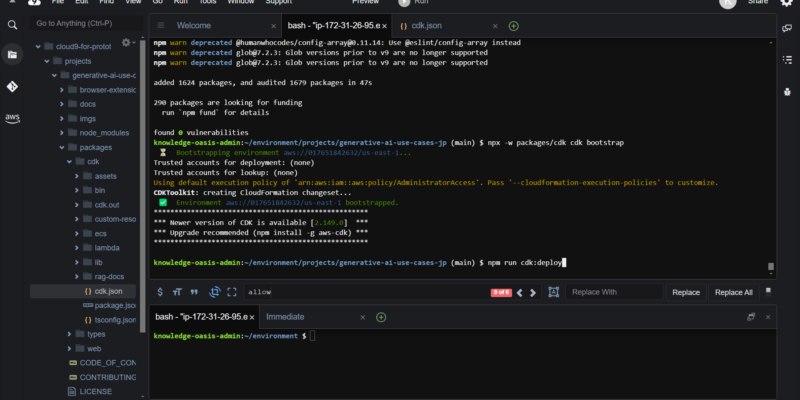800x400 pixels.
Task: Open the file tree settings gear
Action: pyautogui.click(x=127, y=43)
